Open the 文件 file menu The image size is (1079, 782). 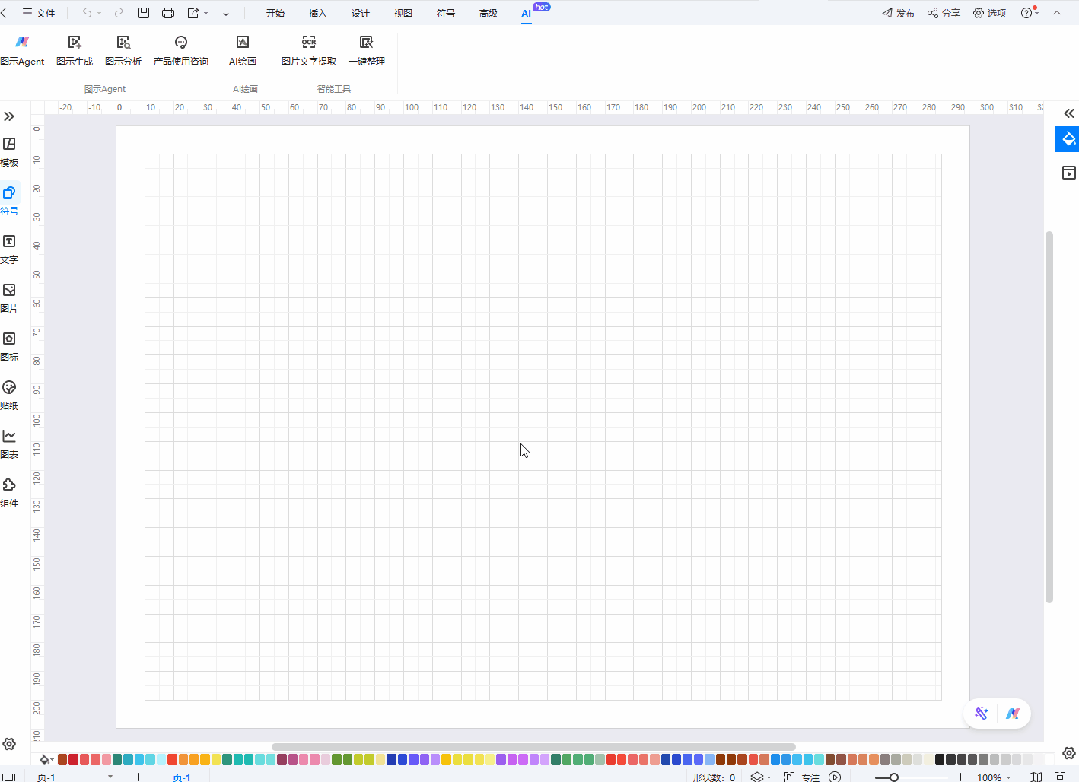point(39,12)
